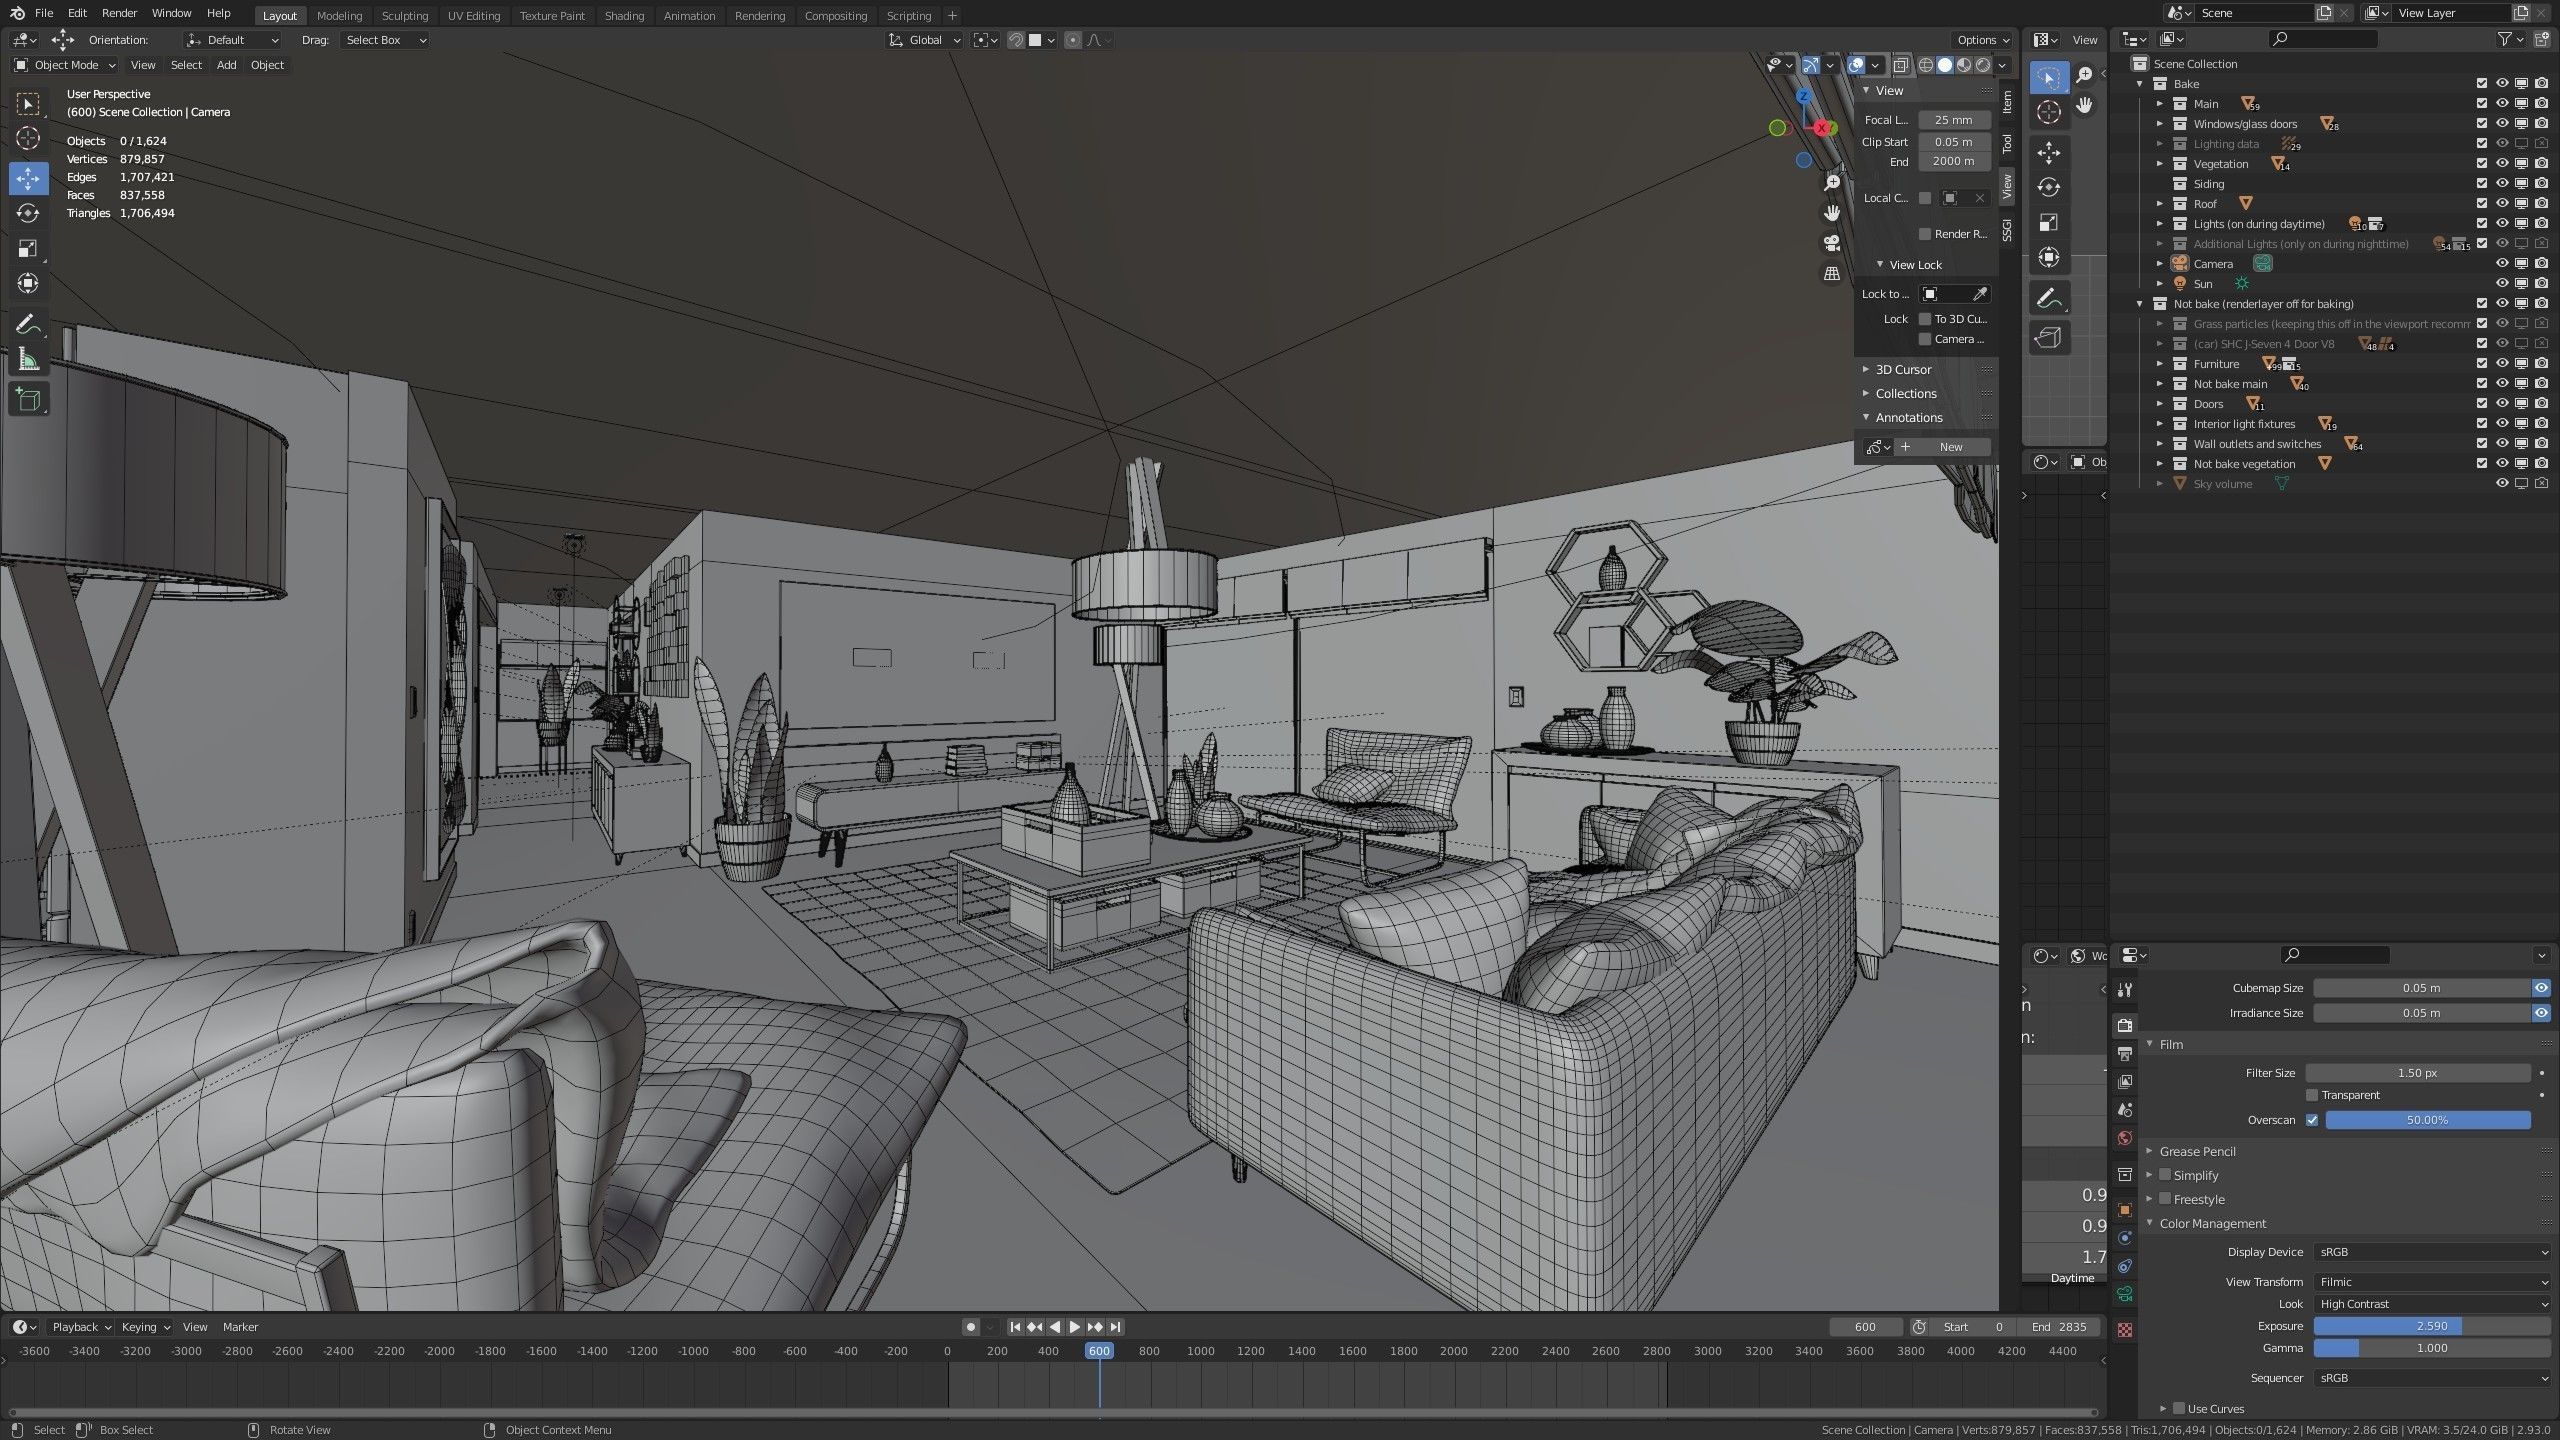Toggle X-ray display in the viewport header
Screen dimensions: 2560x1440
click(x=1901, y=65)
